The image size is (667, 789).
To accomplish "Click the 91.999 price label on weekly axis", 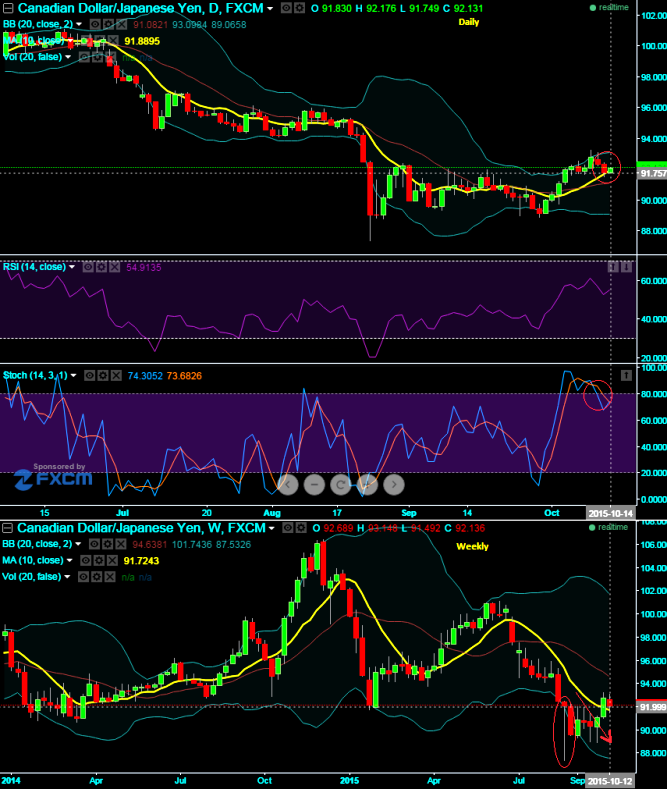I will 652,707.
